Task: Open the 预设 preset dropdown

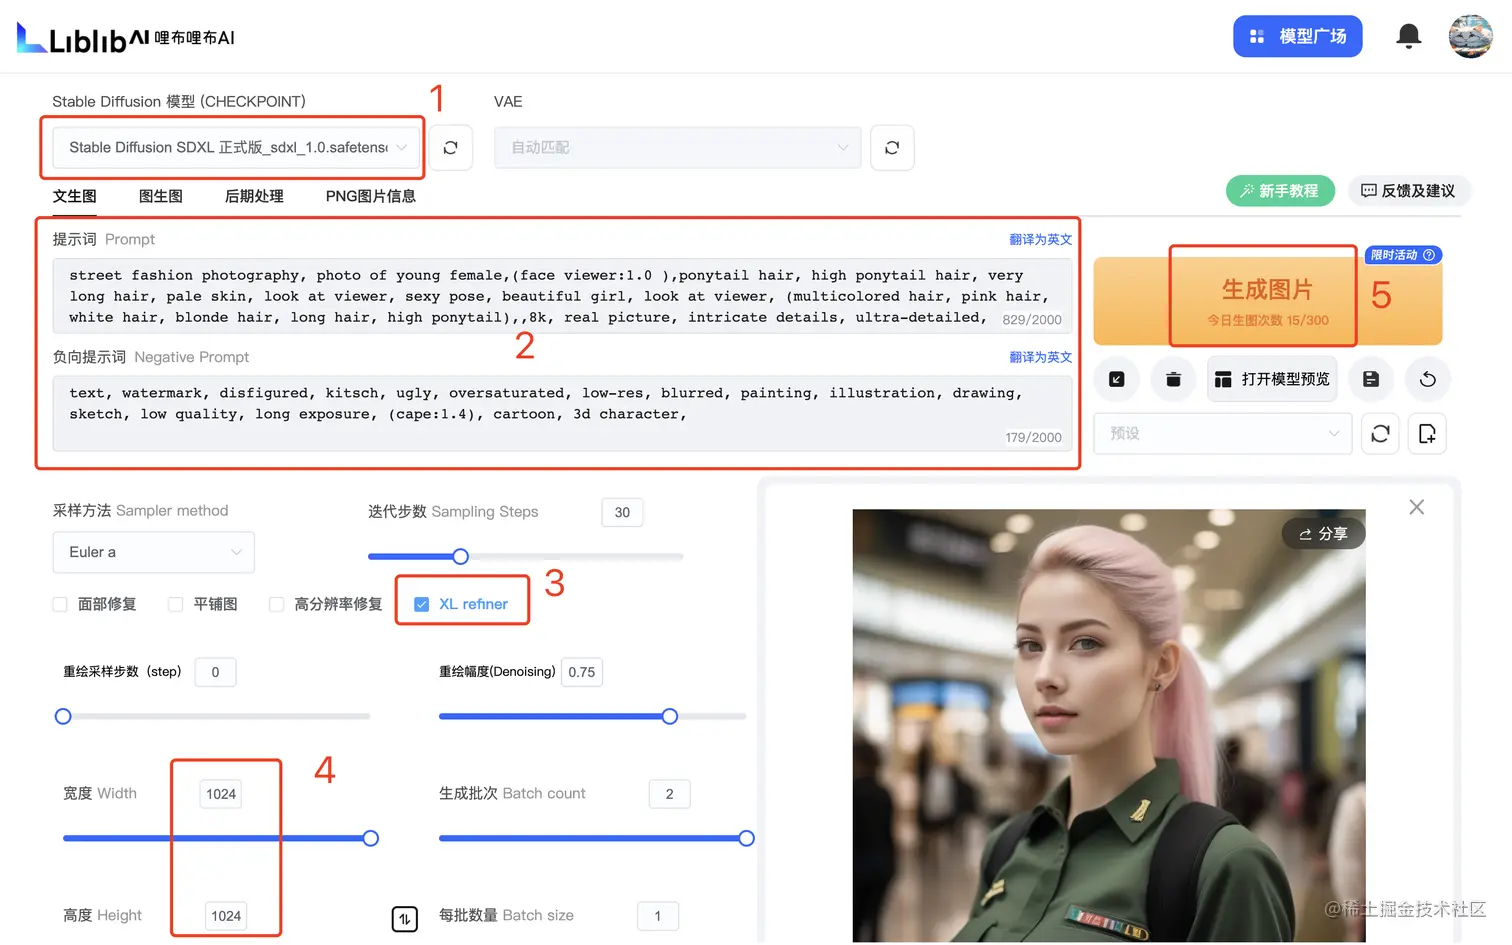Action: (1222, 433)
